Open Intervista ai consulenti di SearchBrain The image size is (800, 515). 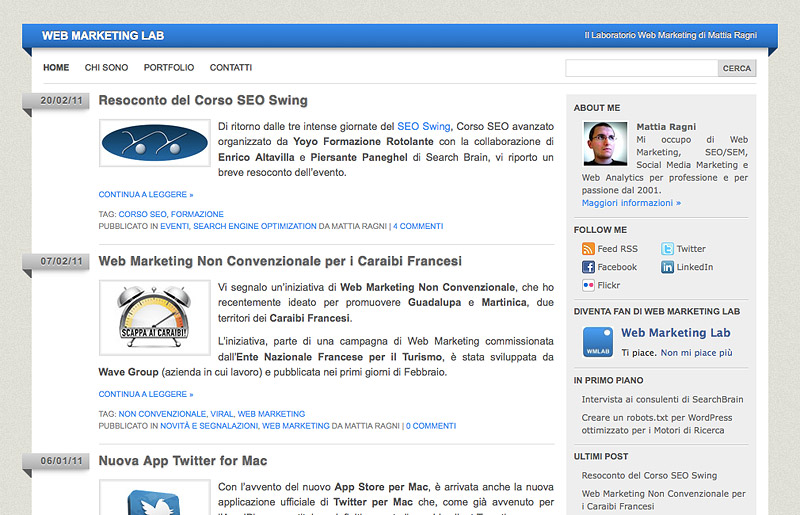(662, 400)
